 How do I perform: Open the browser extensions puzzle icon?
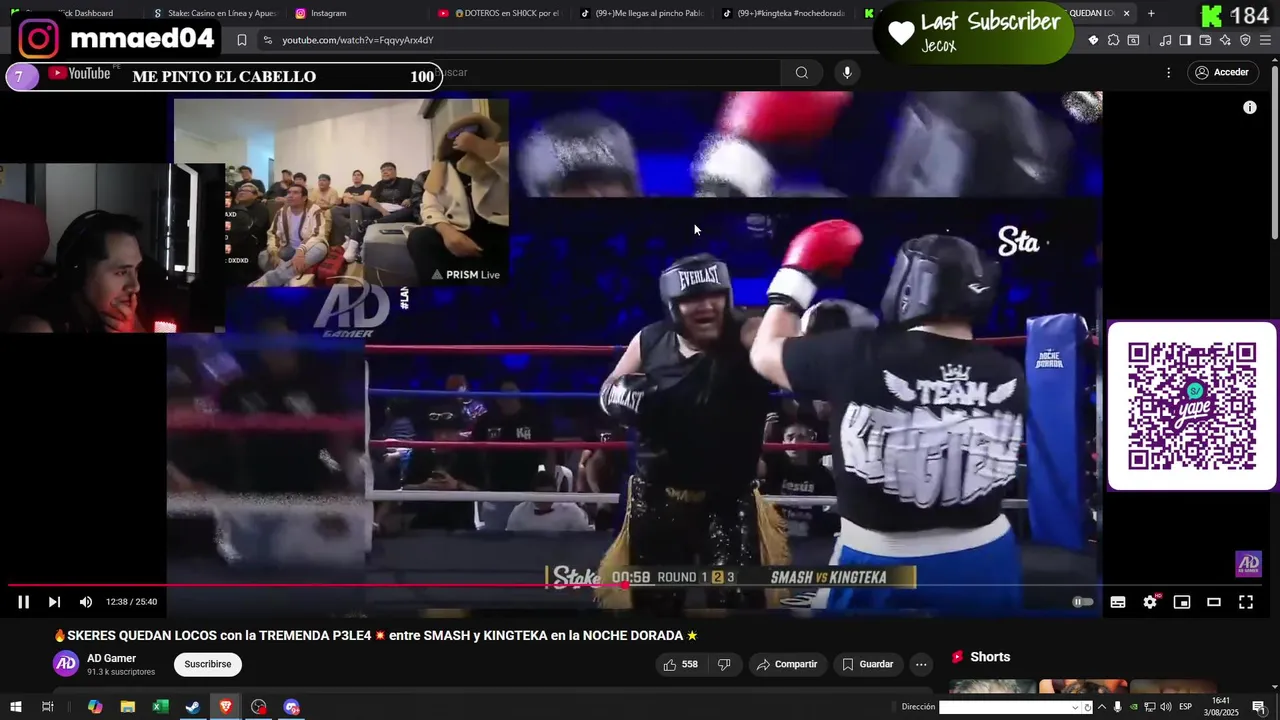point(1113,40)
